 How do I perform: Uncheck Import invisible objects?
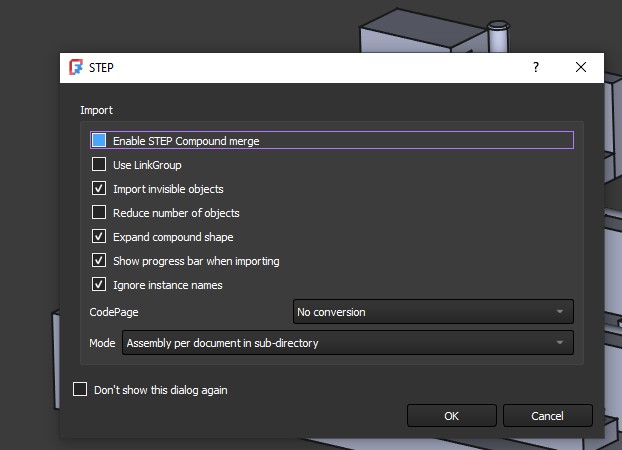click(99, 189)
